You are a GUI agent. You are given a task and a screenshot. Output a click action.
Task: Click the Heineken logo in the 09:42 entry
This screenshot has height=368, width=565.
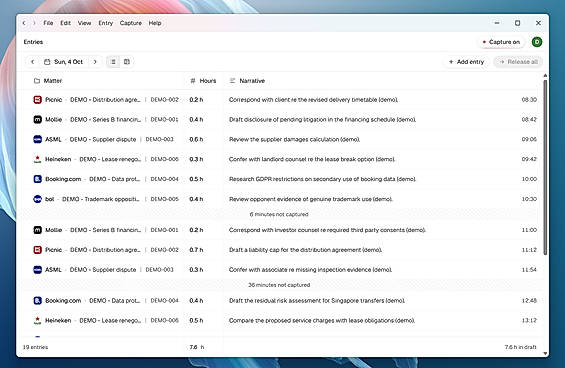point(37,159)
